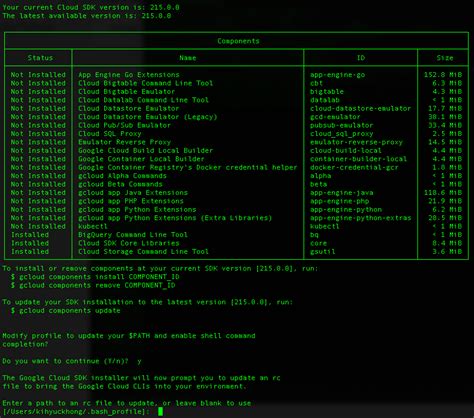Select the 'kubectl' entry in the Name column
Viewport: 474px width, 418px height.
(x=93, y=226)
